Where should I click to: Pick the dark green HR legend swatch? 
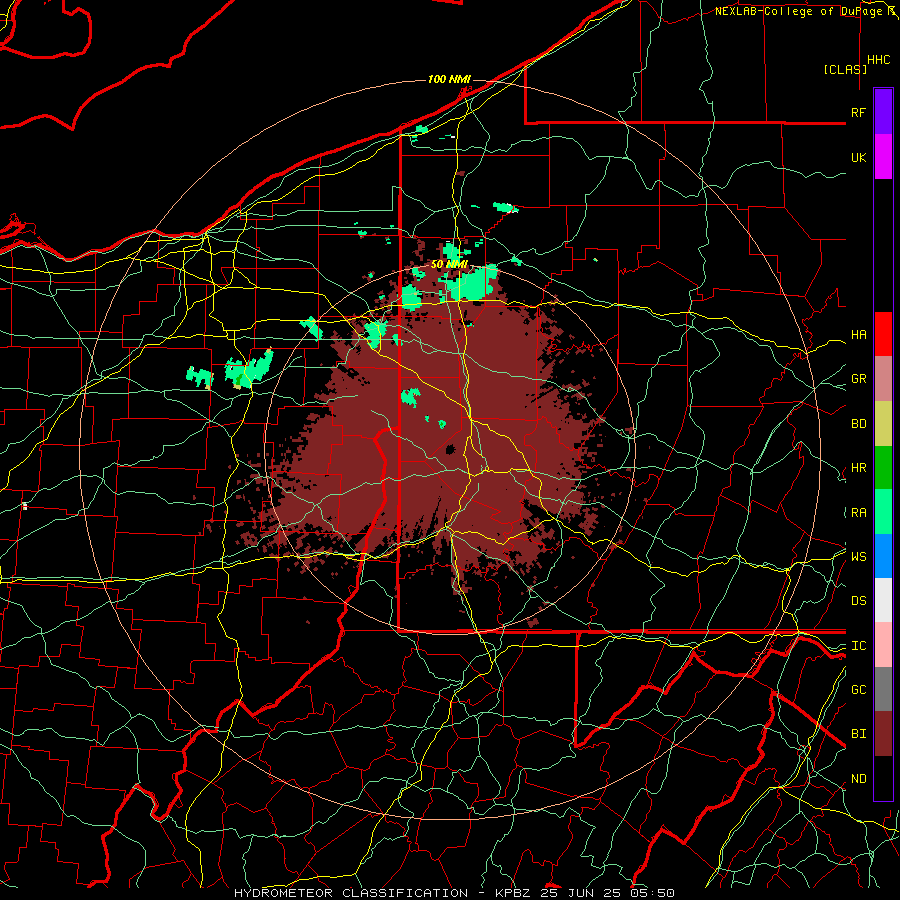click(x=883, y=468)
